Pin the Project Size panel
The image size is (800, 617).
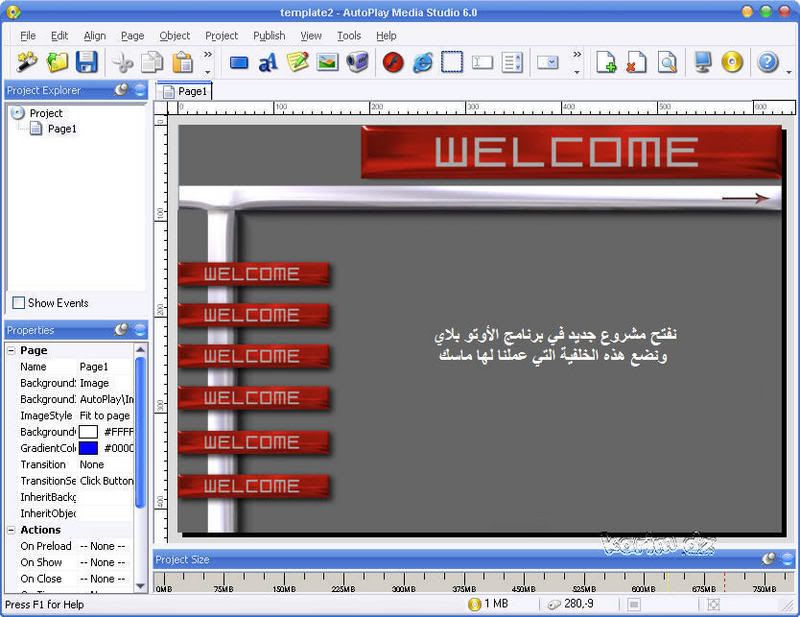[x=769, y=559]
